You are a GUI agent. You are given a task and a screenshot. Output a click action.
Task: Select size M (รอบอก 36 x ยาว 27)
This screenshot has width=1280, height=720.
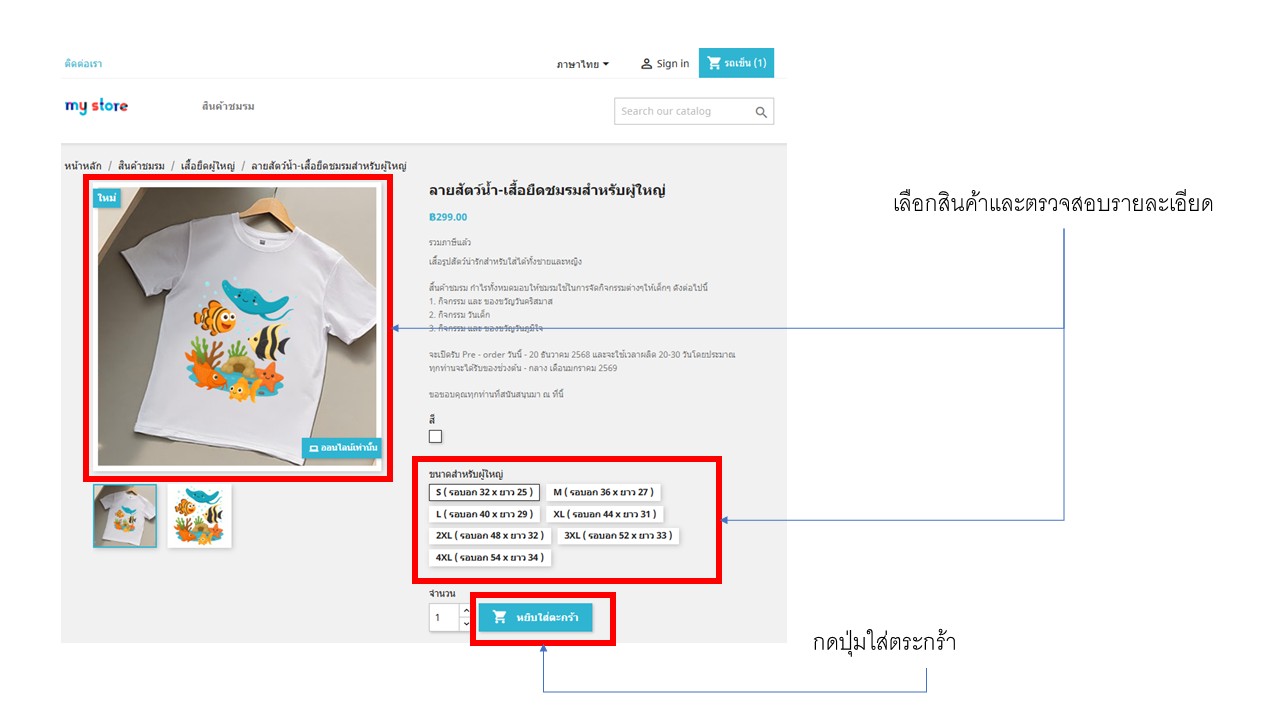point(603,492)
